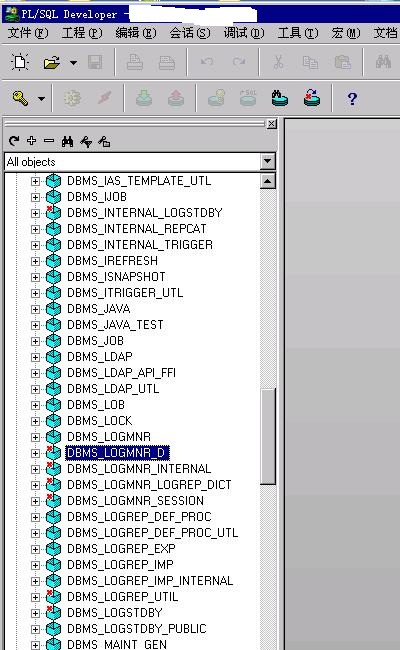Viewport: 400px width, 650px height.
Task: Click the Commit green down-arrow icon
Action: (144, 98)
